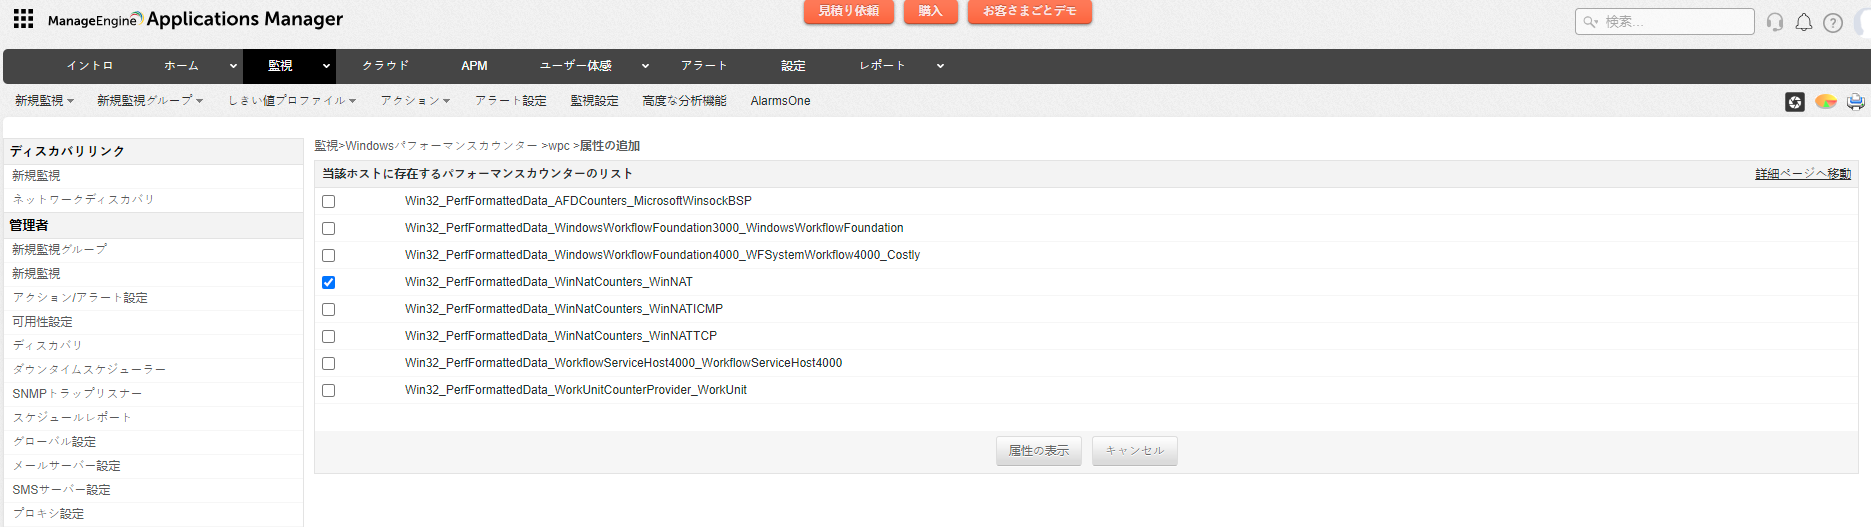1871x527 pixels.
Task: Click the Windowsパフォーマンスカウンター breadcrumb
Action: click(x=442, y=146)
